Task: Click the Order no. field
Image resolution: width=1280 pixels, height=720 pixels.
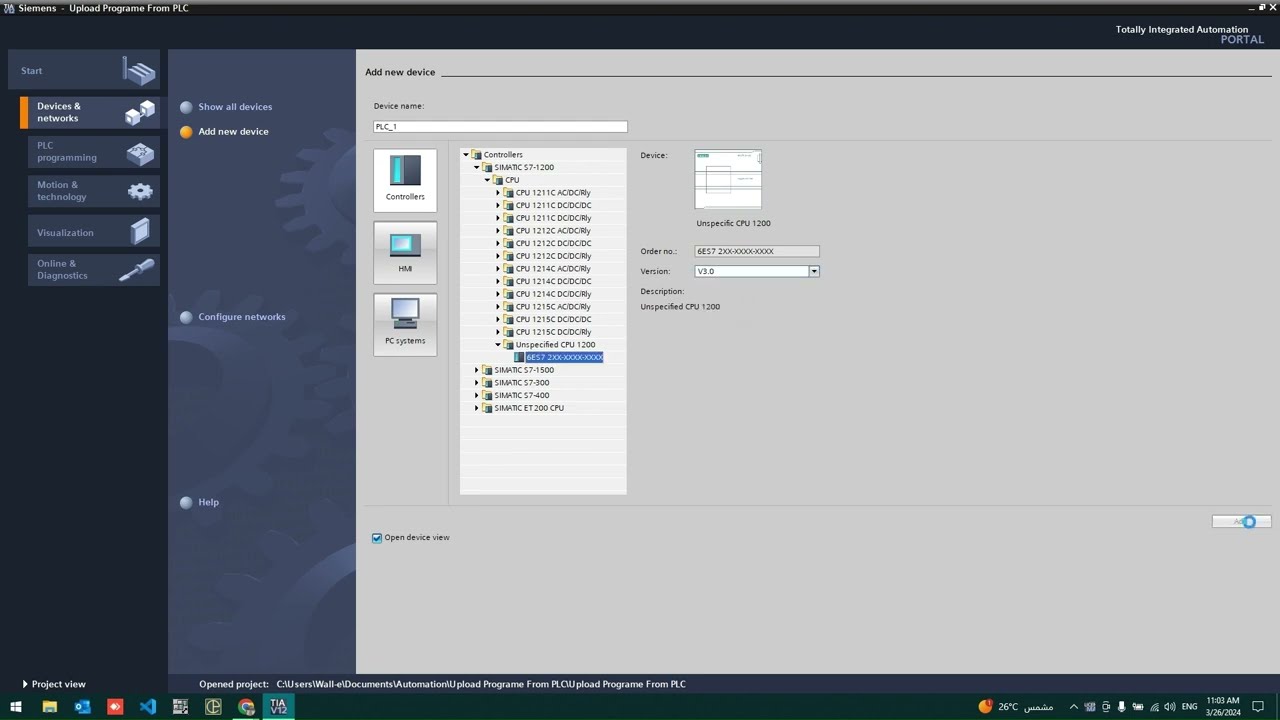Action: pos(757,251)
